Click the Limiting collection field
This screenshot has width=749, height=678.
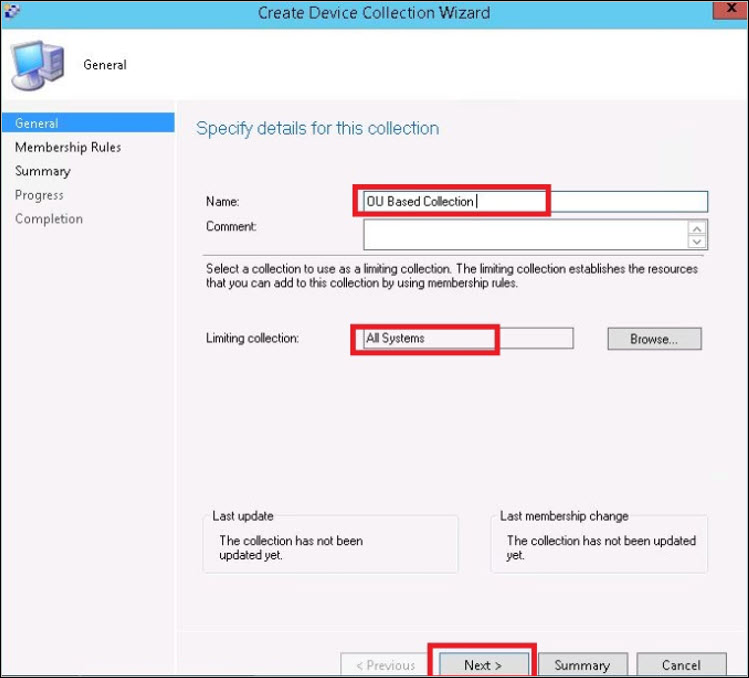coord(468,338)
